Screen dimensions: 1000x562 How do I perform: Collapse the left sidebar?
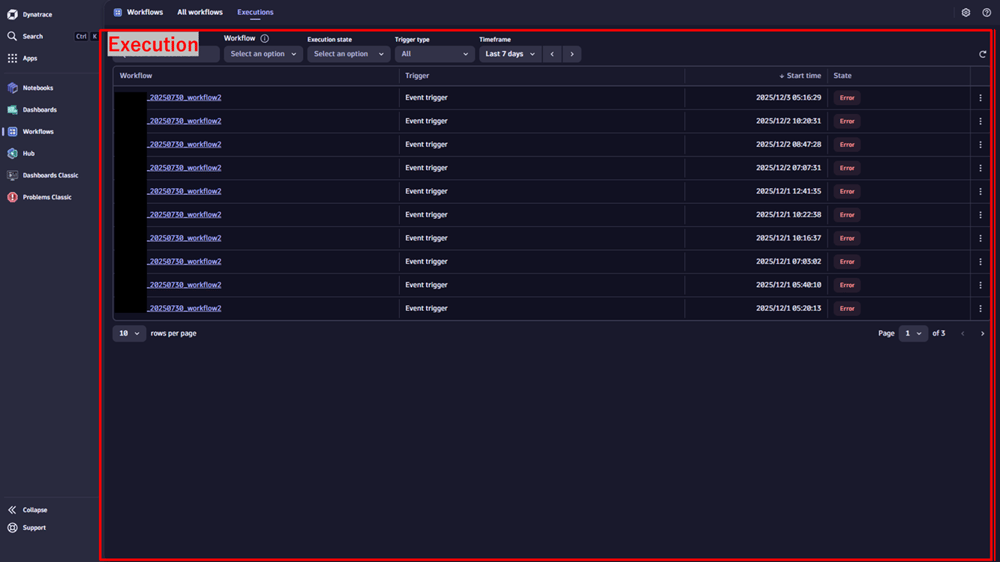[34, 510]
